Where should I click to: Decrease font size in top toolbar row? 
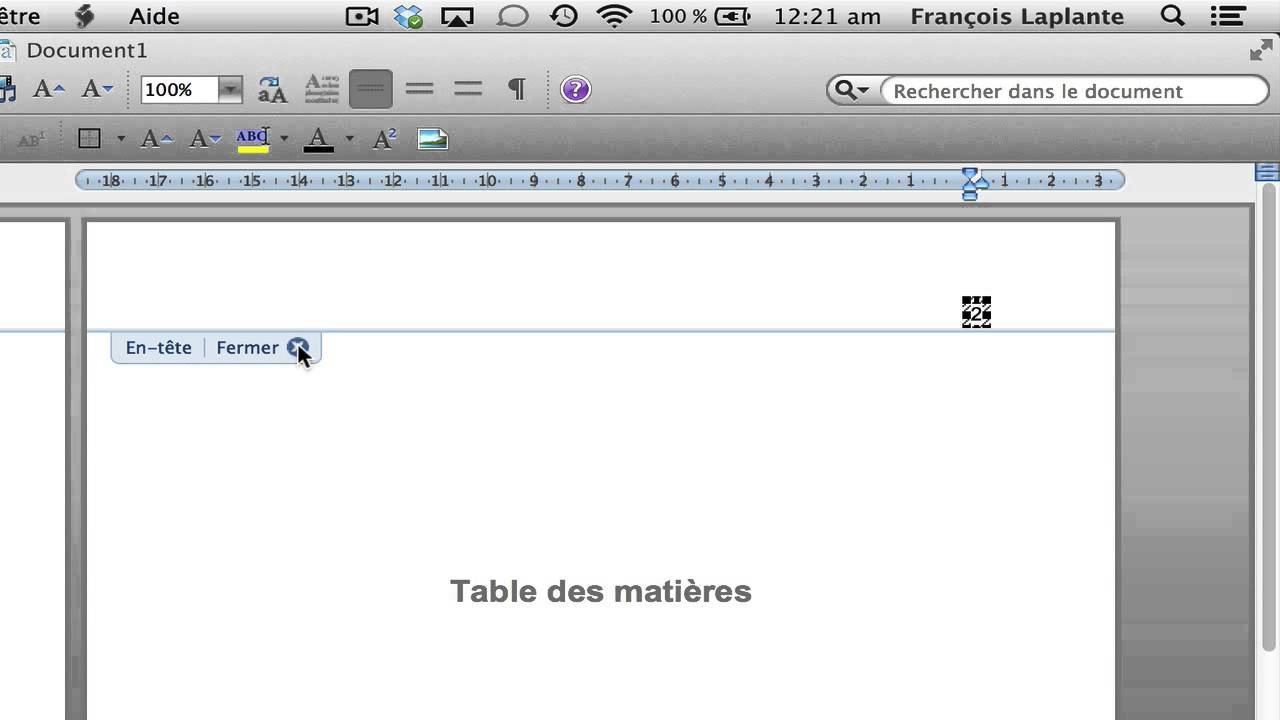coord(97,90)
